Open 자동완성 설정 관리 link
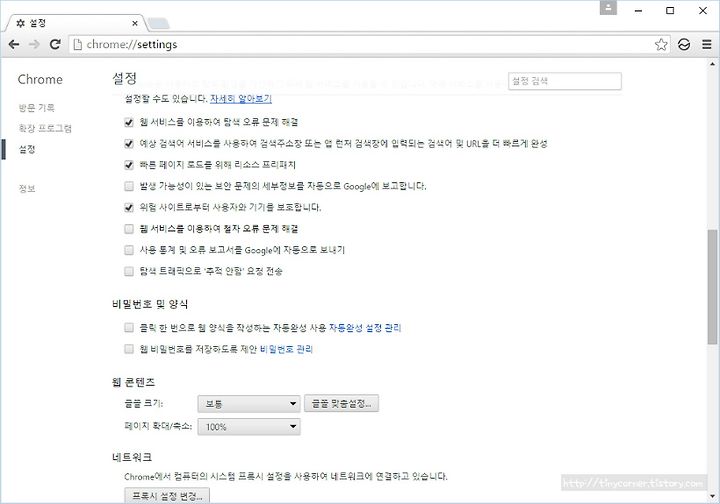Screen dimensions: 720x504 (365, 328)
